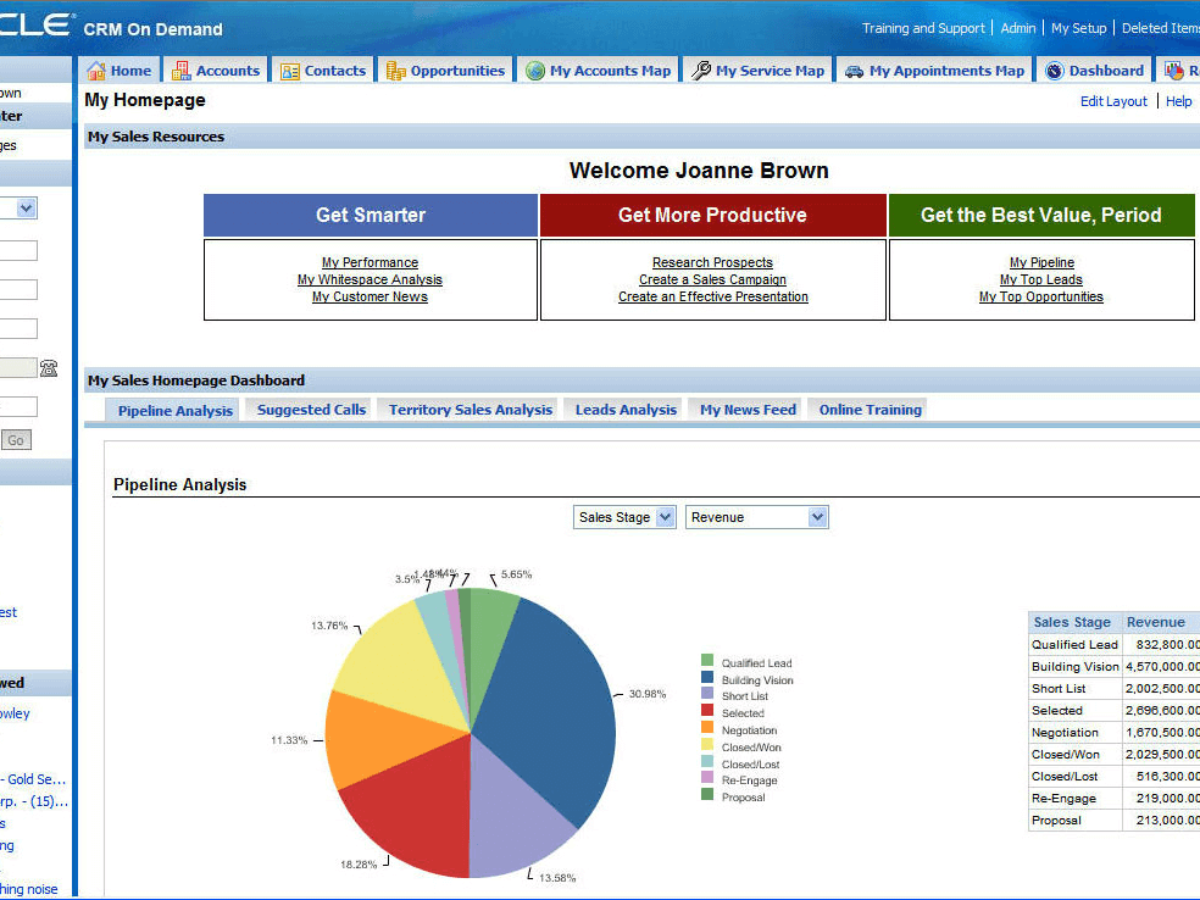
Task: Open the Territory Sales Analysis tab
Action: (x=470, y=409)
